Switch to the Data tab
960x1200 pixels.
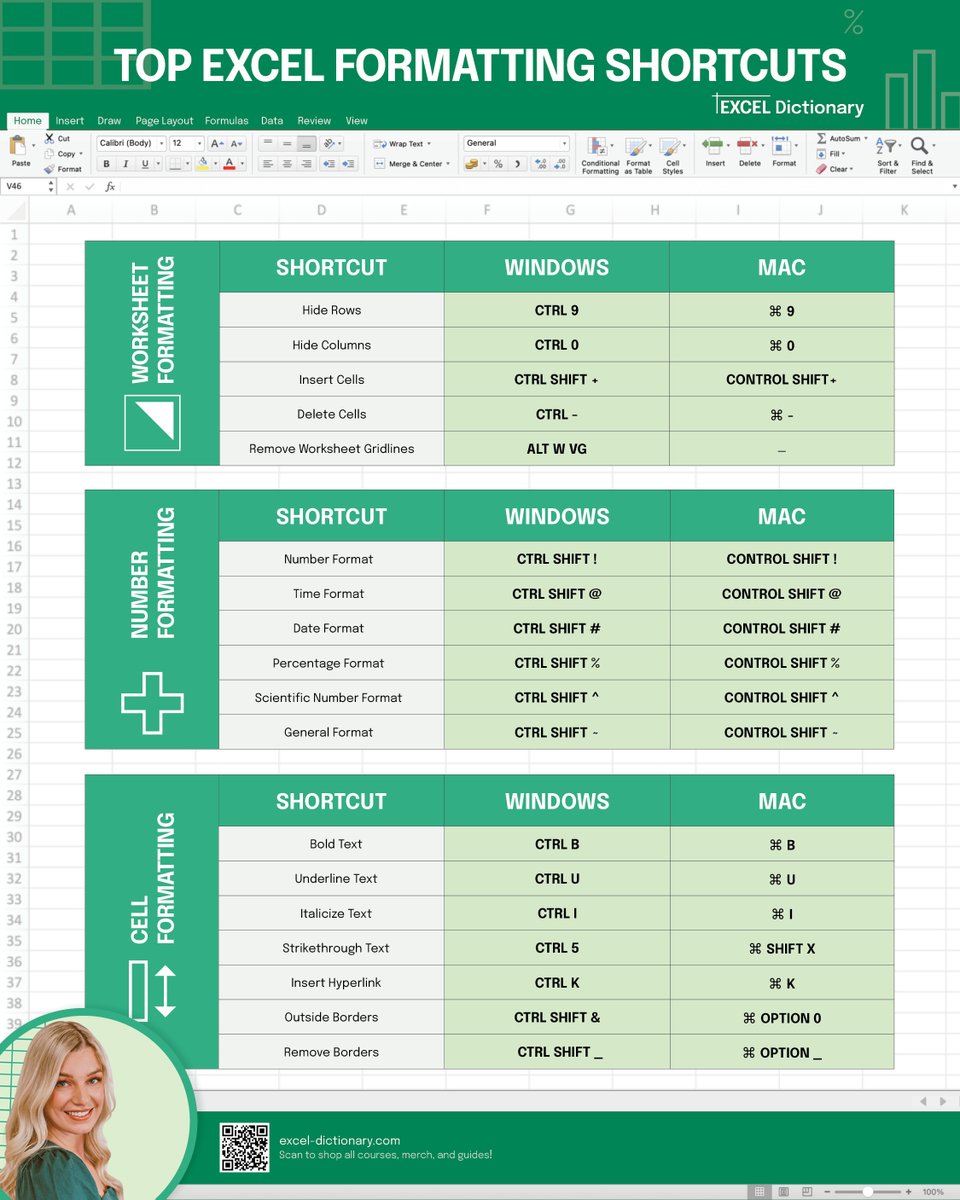coord(272,121)
